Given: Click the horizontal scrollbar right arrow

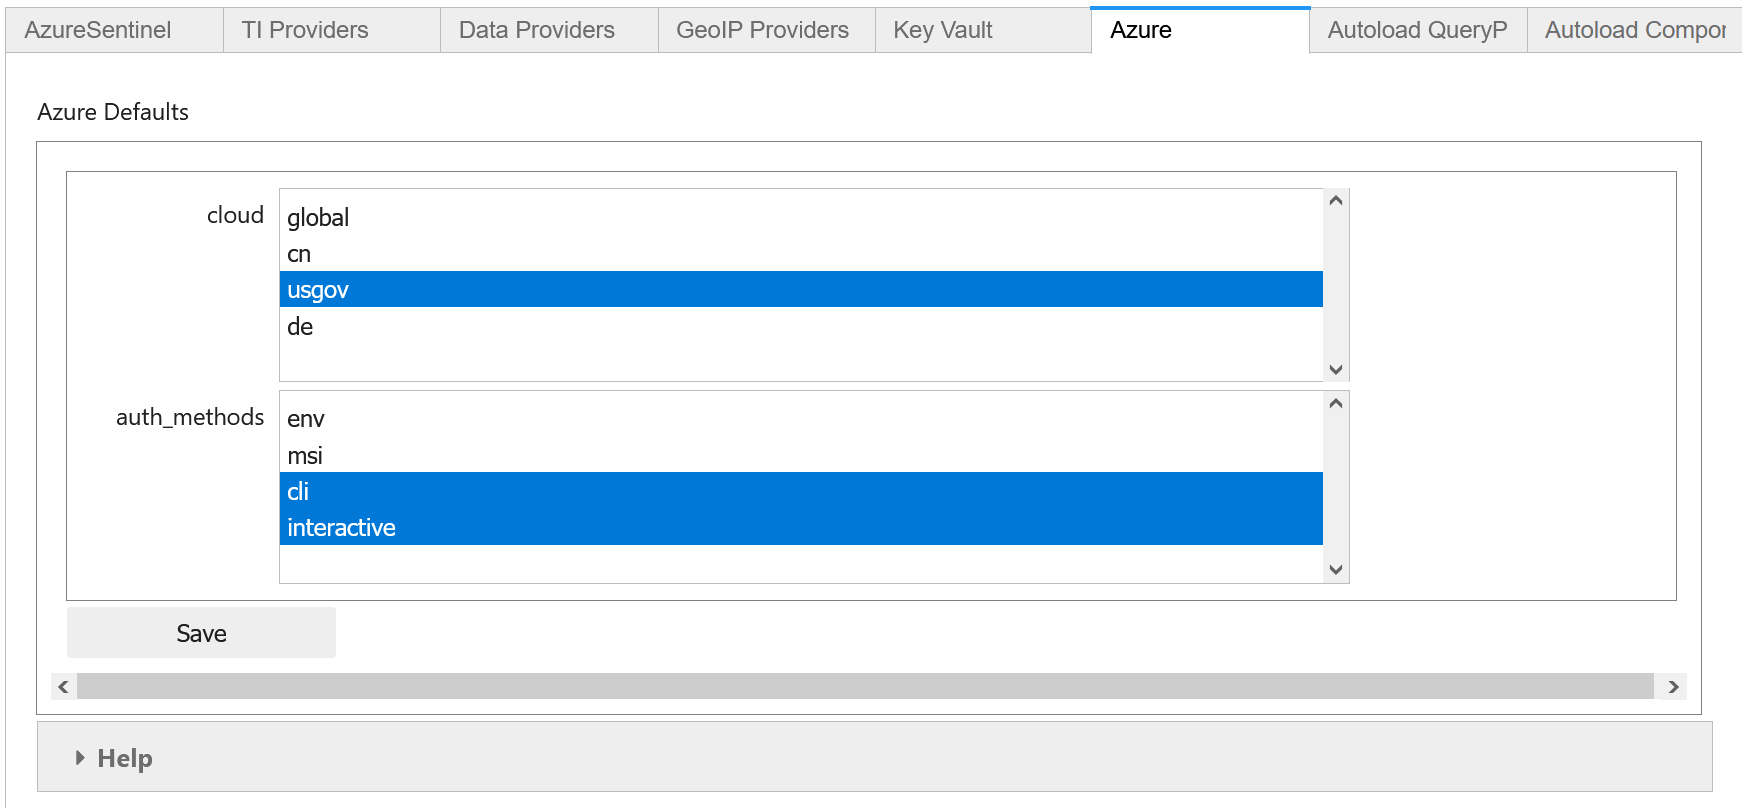Looking at the screenshot, I should (x=1673, y=686).
